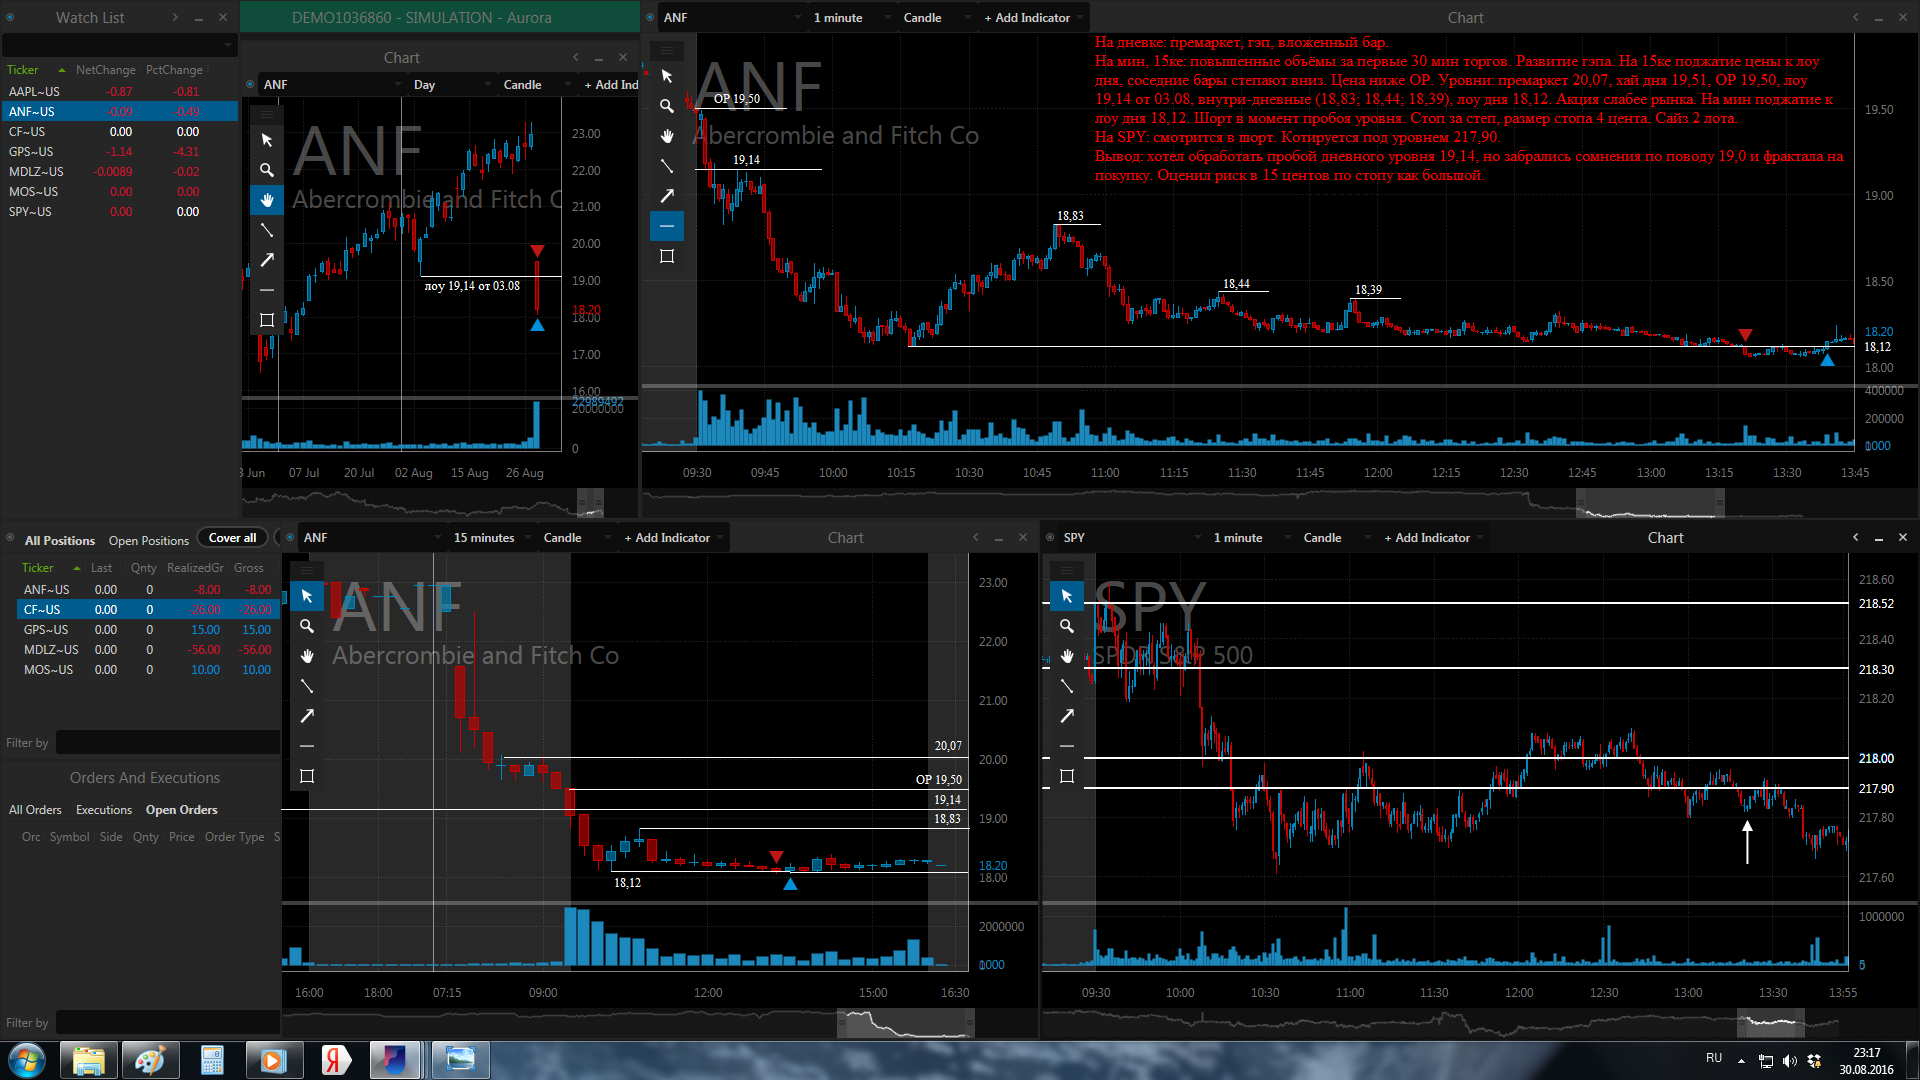This screenshot has width=1920, height=1080.
Task: Pick the rectangle tool in ANF Day chart
Action: 267,320
